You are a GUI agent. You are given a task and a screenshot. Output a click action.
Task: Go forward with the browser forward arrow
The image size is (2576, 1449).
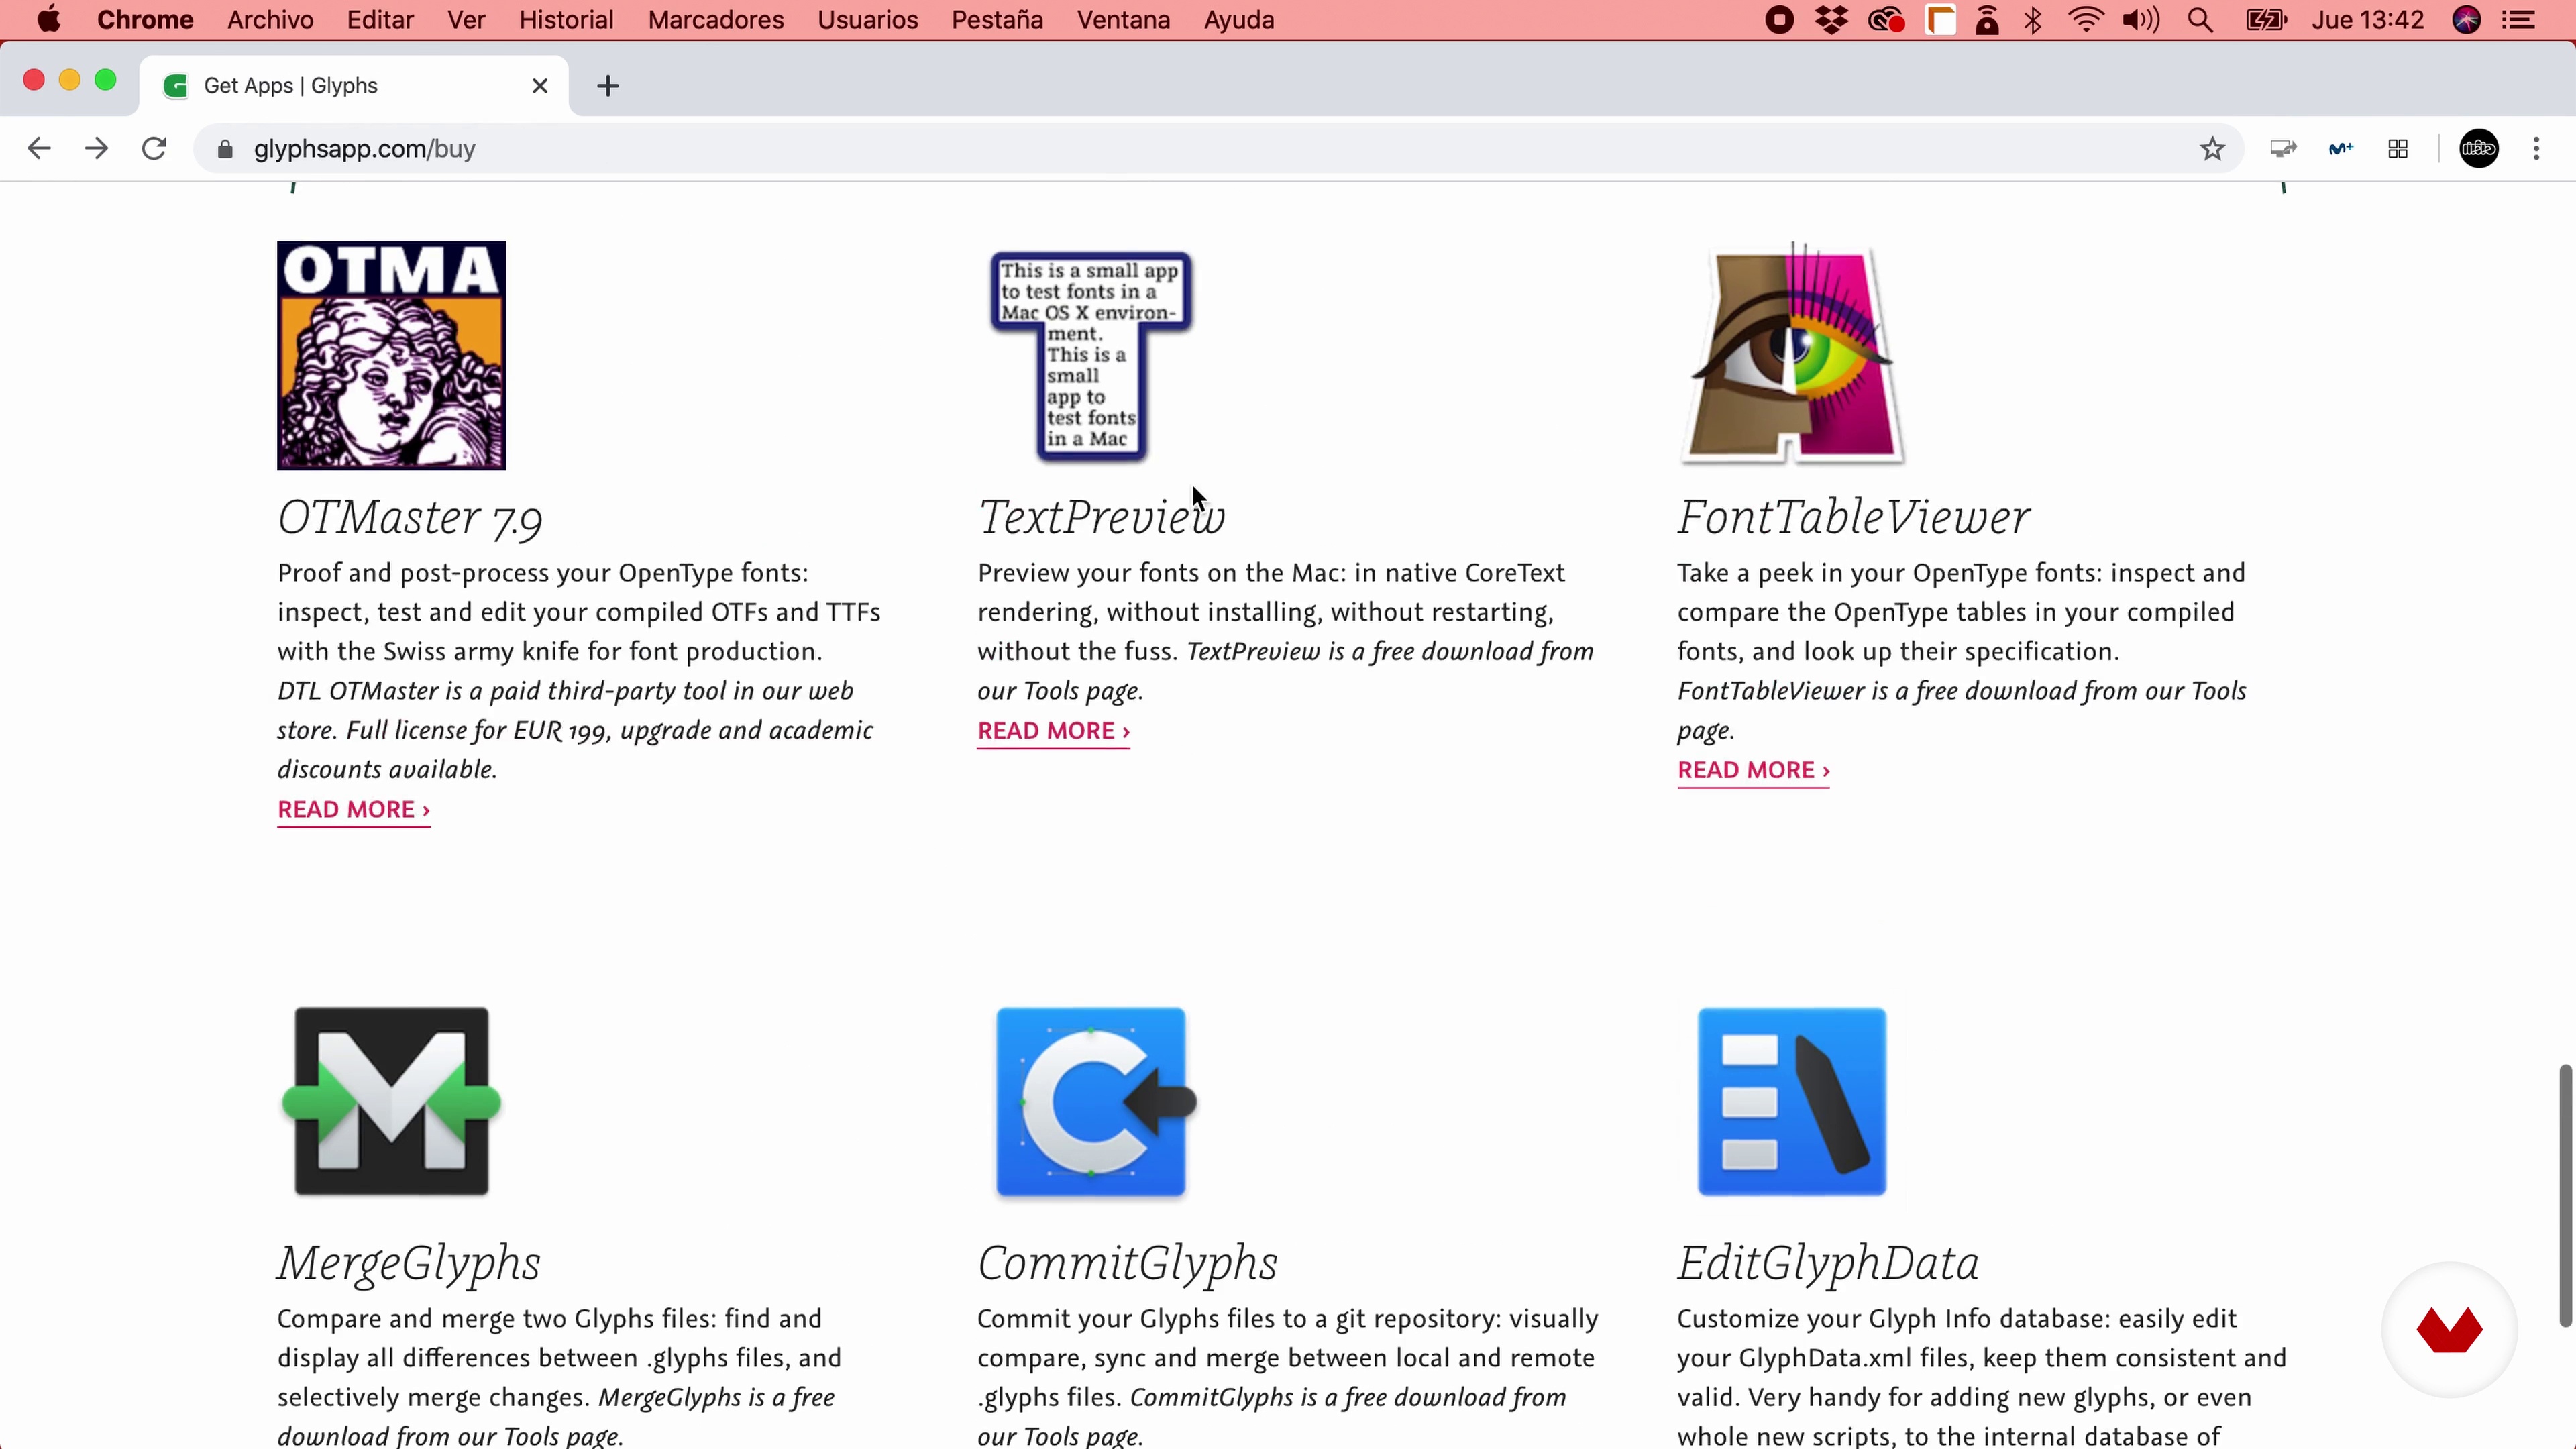coord(96,149)
